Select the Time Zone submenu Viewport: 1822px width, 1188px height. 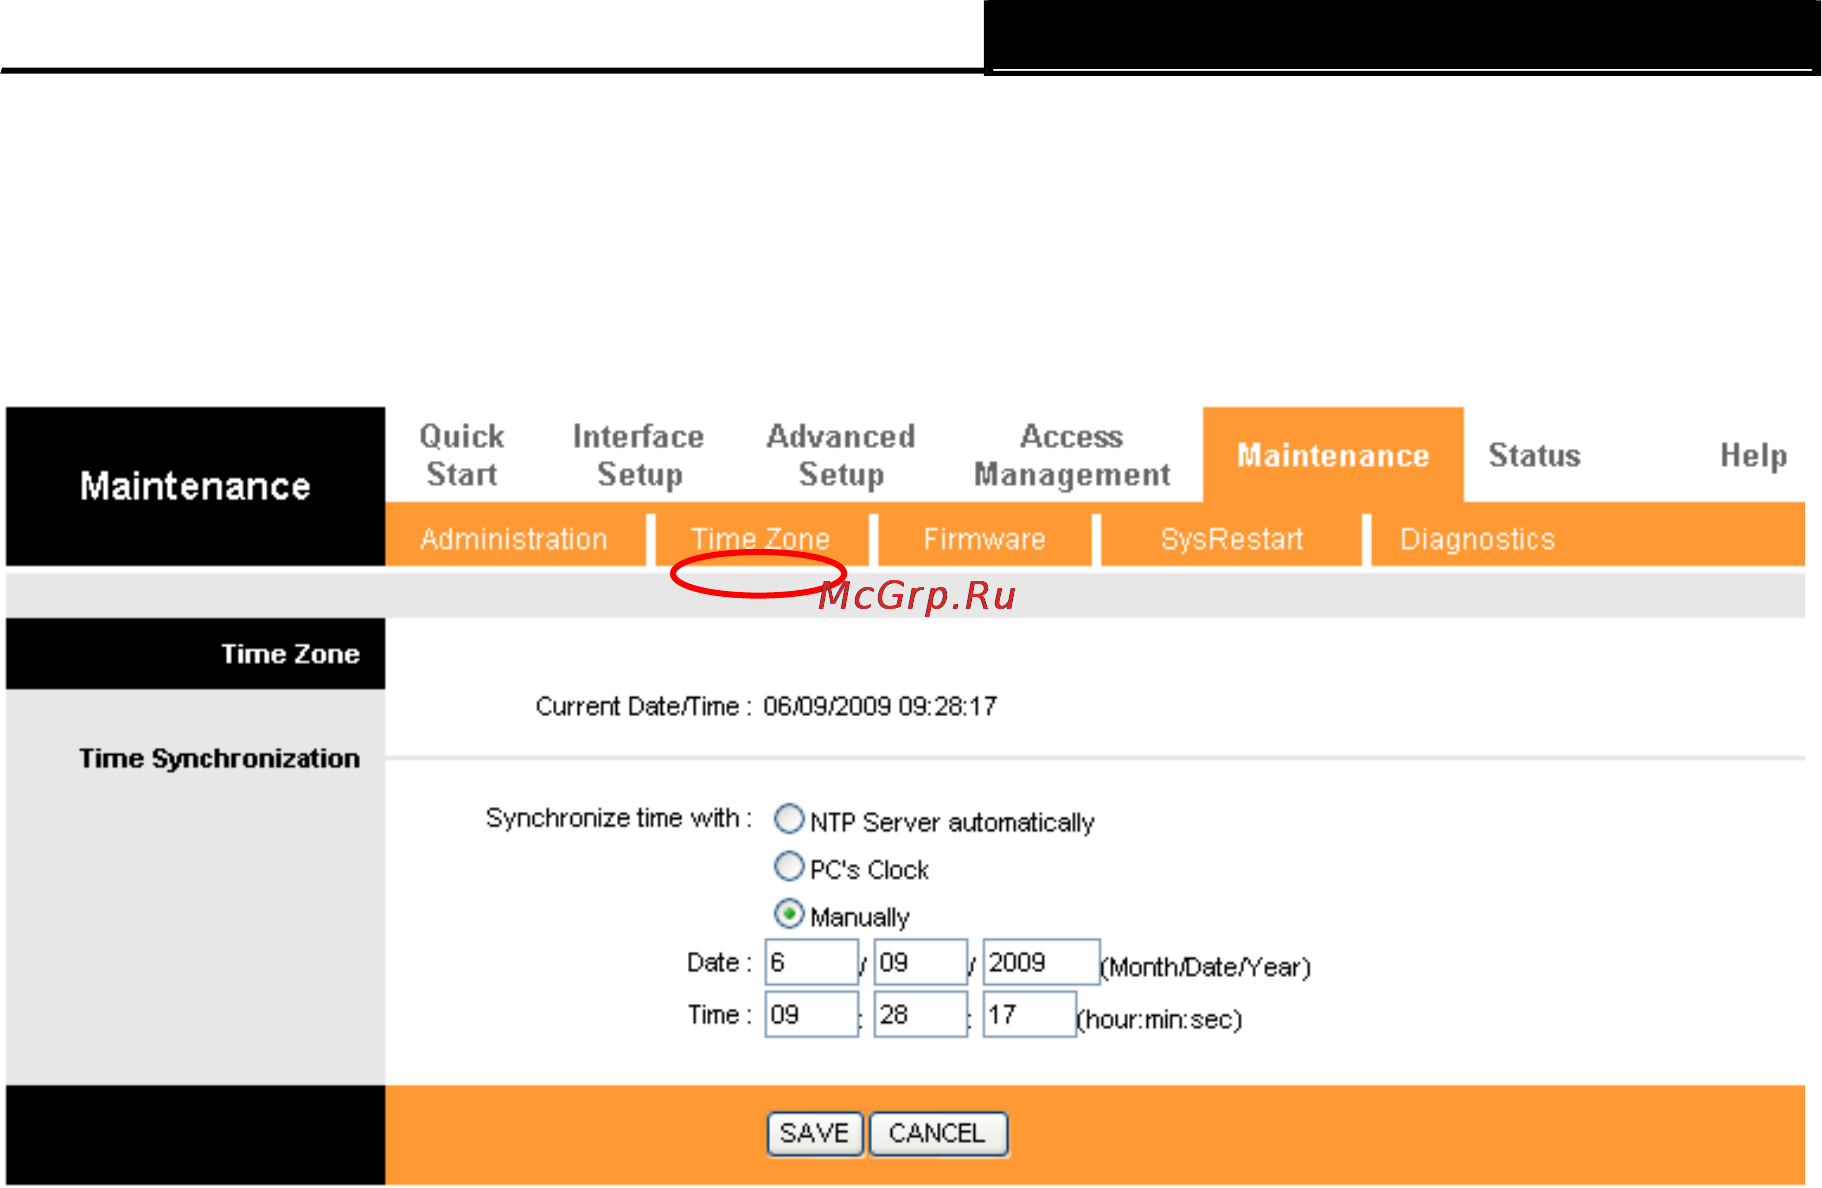(760, 539)
